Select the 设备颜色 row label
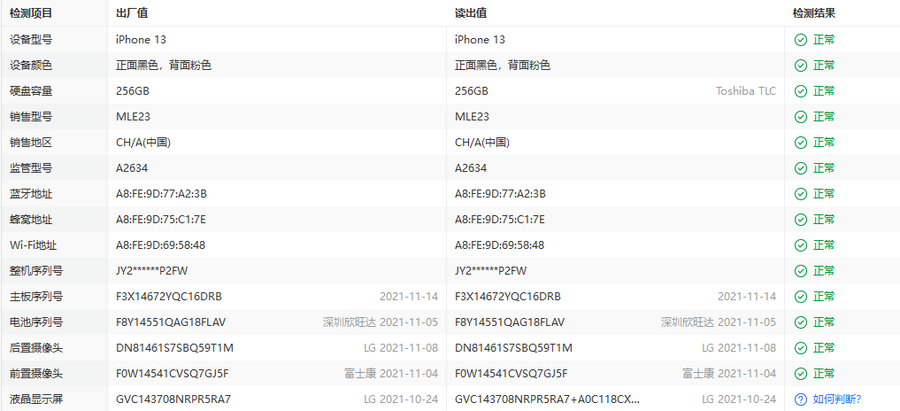900x411 pixels. tap(31, 65)
